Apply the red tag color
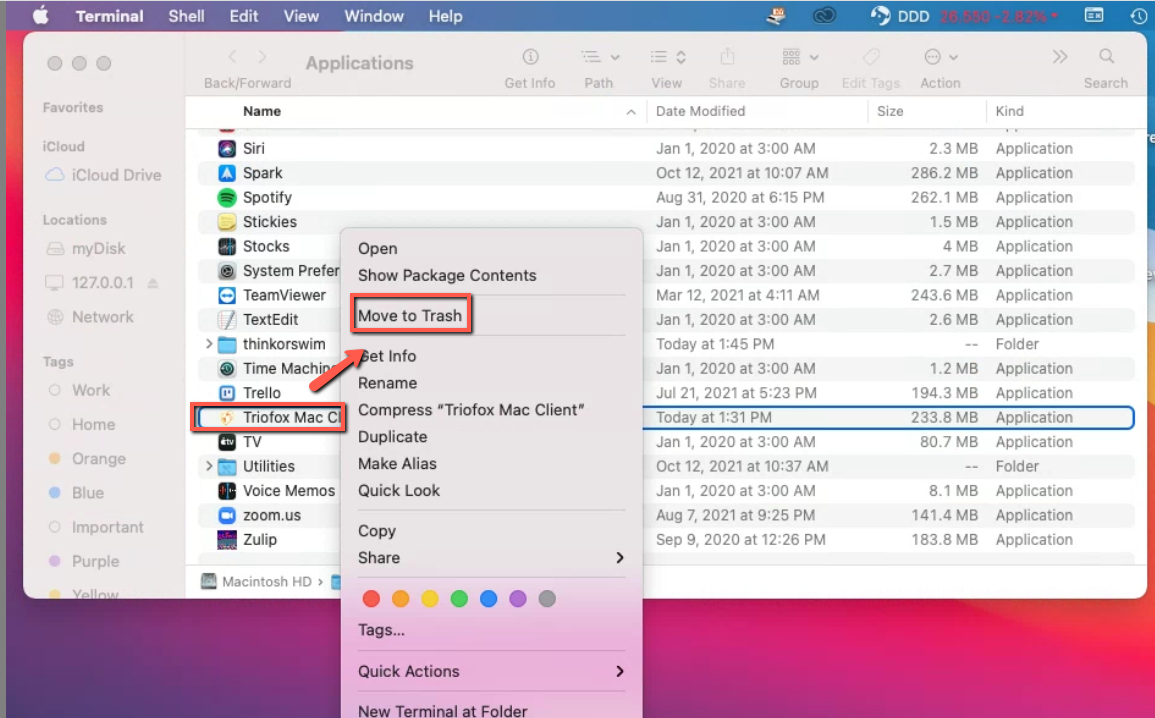Screen dimensions: 1155x718 tap(371, 599)
